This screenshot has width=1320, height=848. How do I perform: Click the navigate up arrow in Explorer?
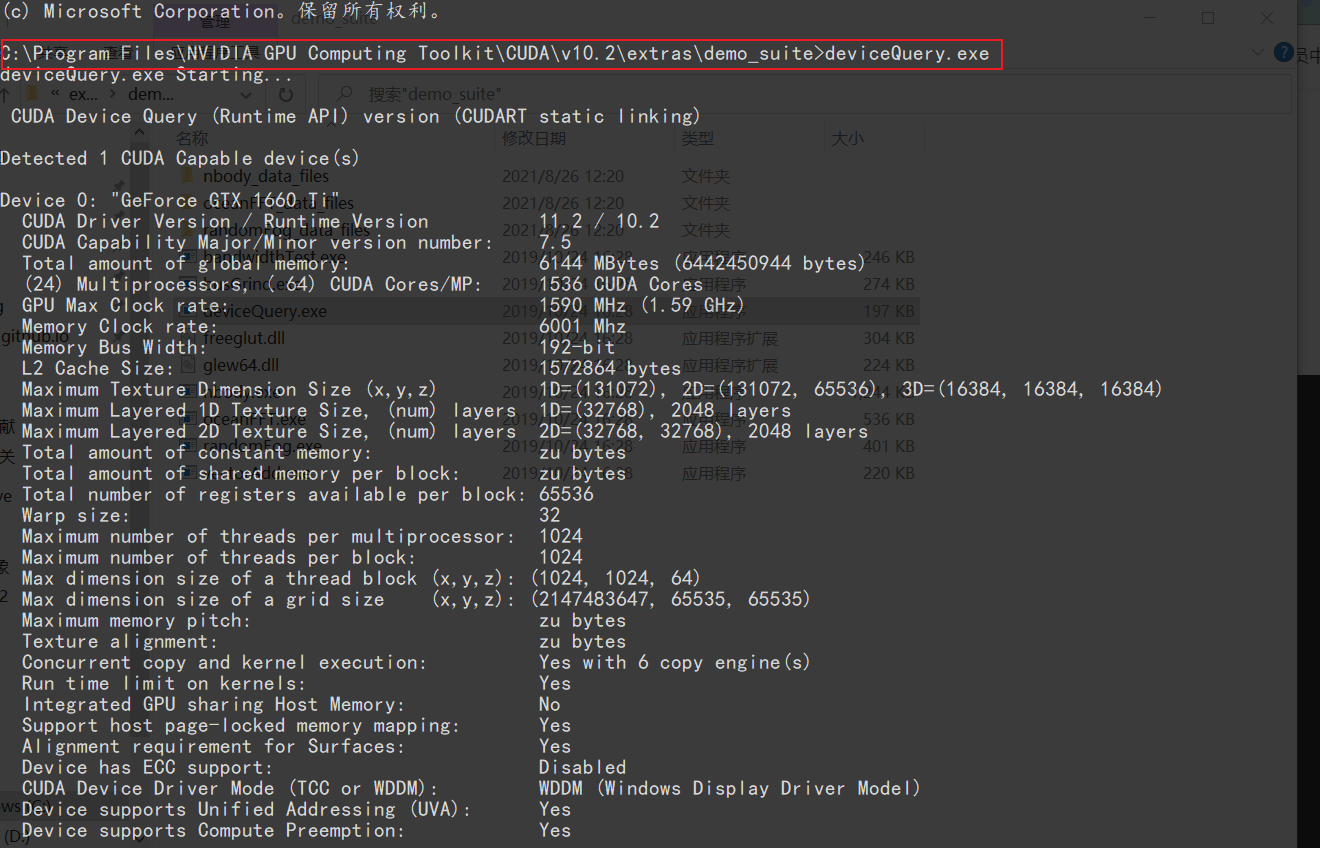coord(5,93)
